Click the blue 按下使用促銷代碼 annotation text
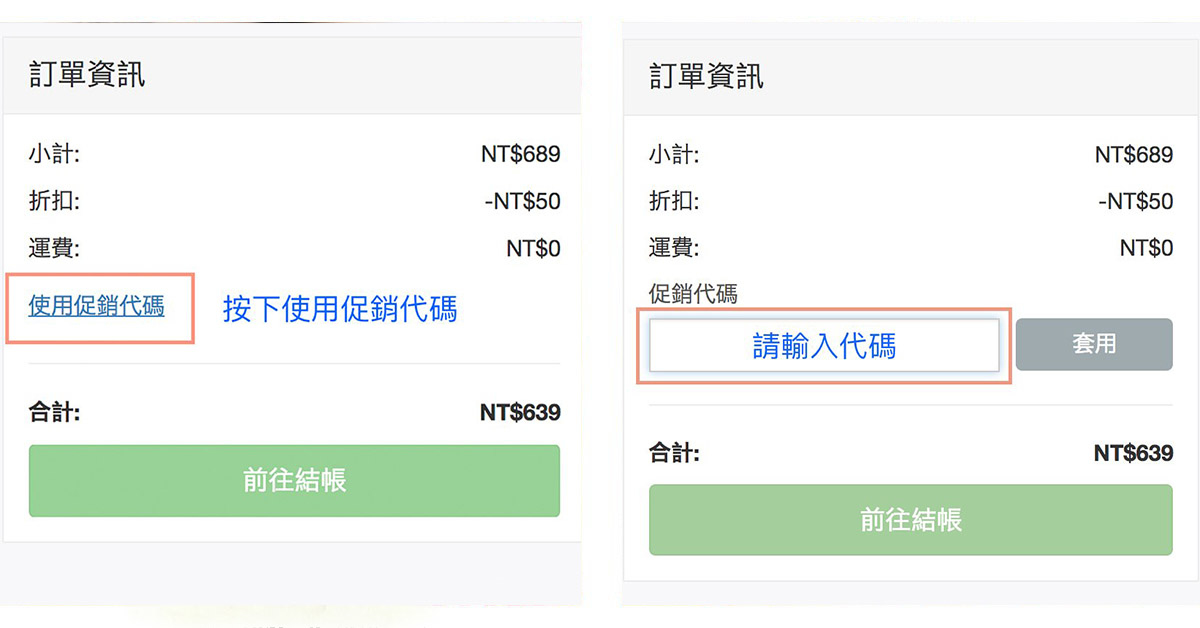 coord(340,309)
